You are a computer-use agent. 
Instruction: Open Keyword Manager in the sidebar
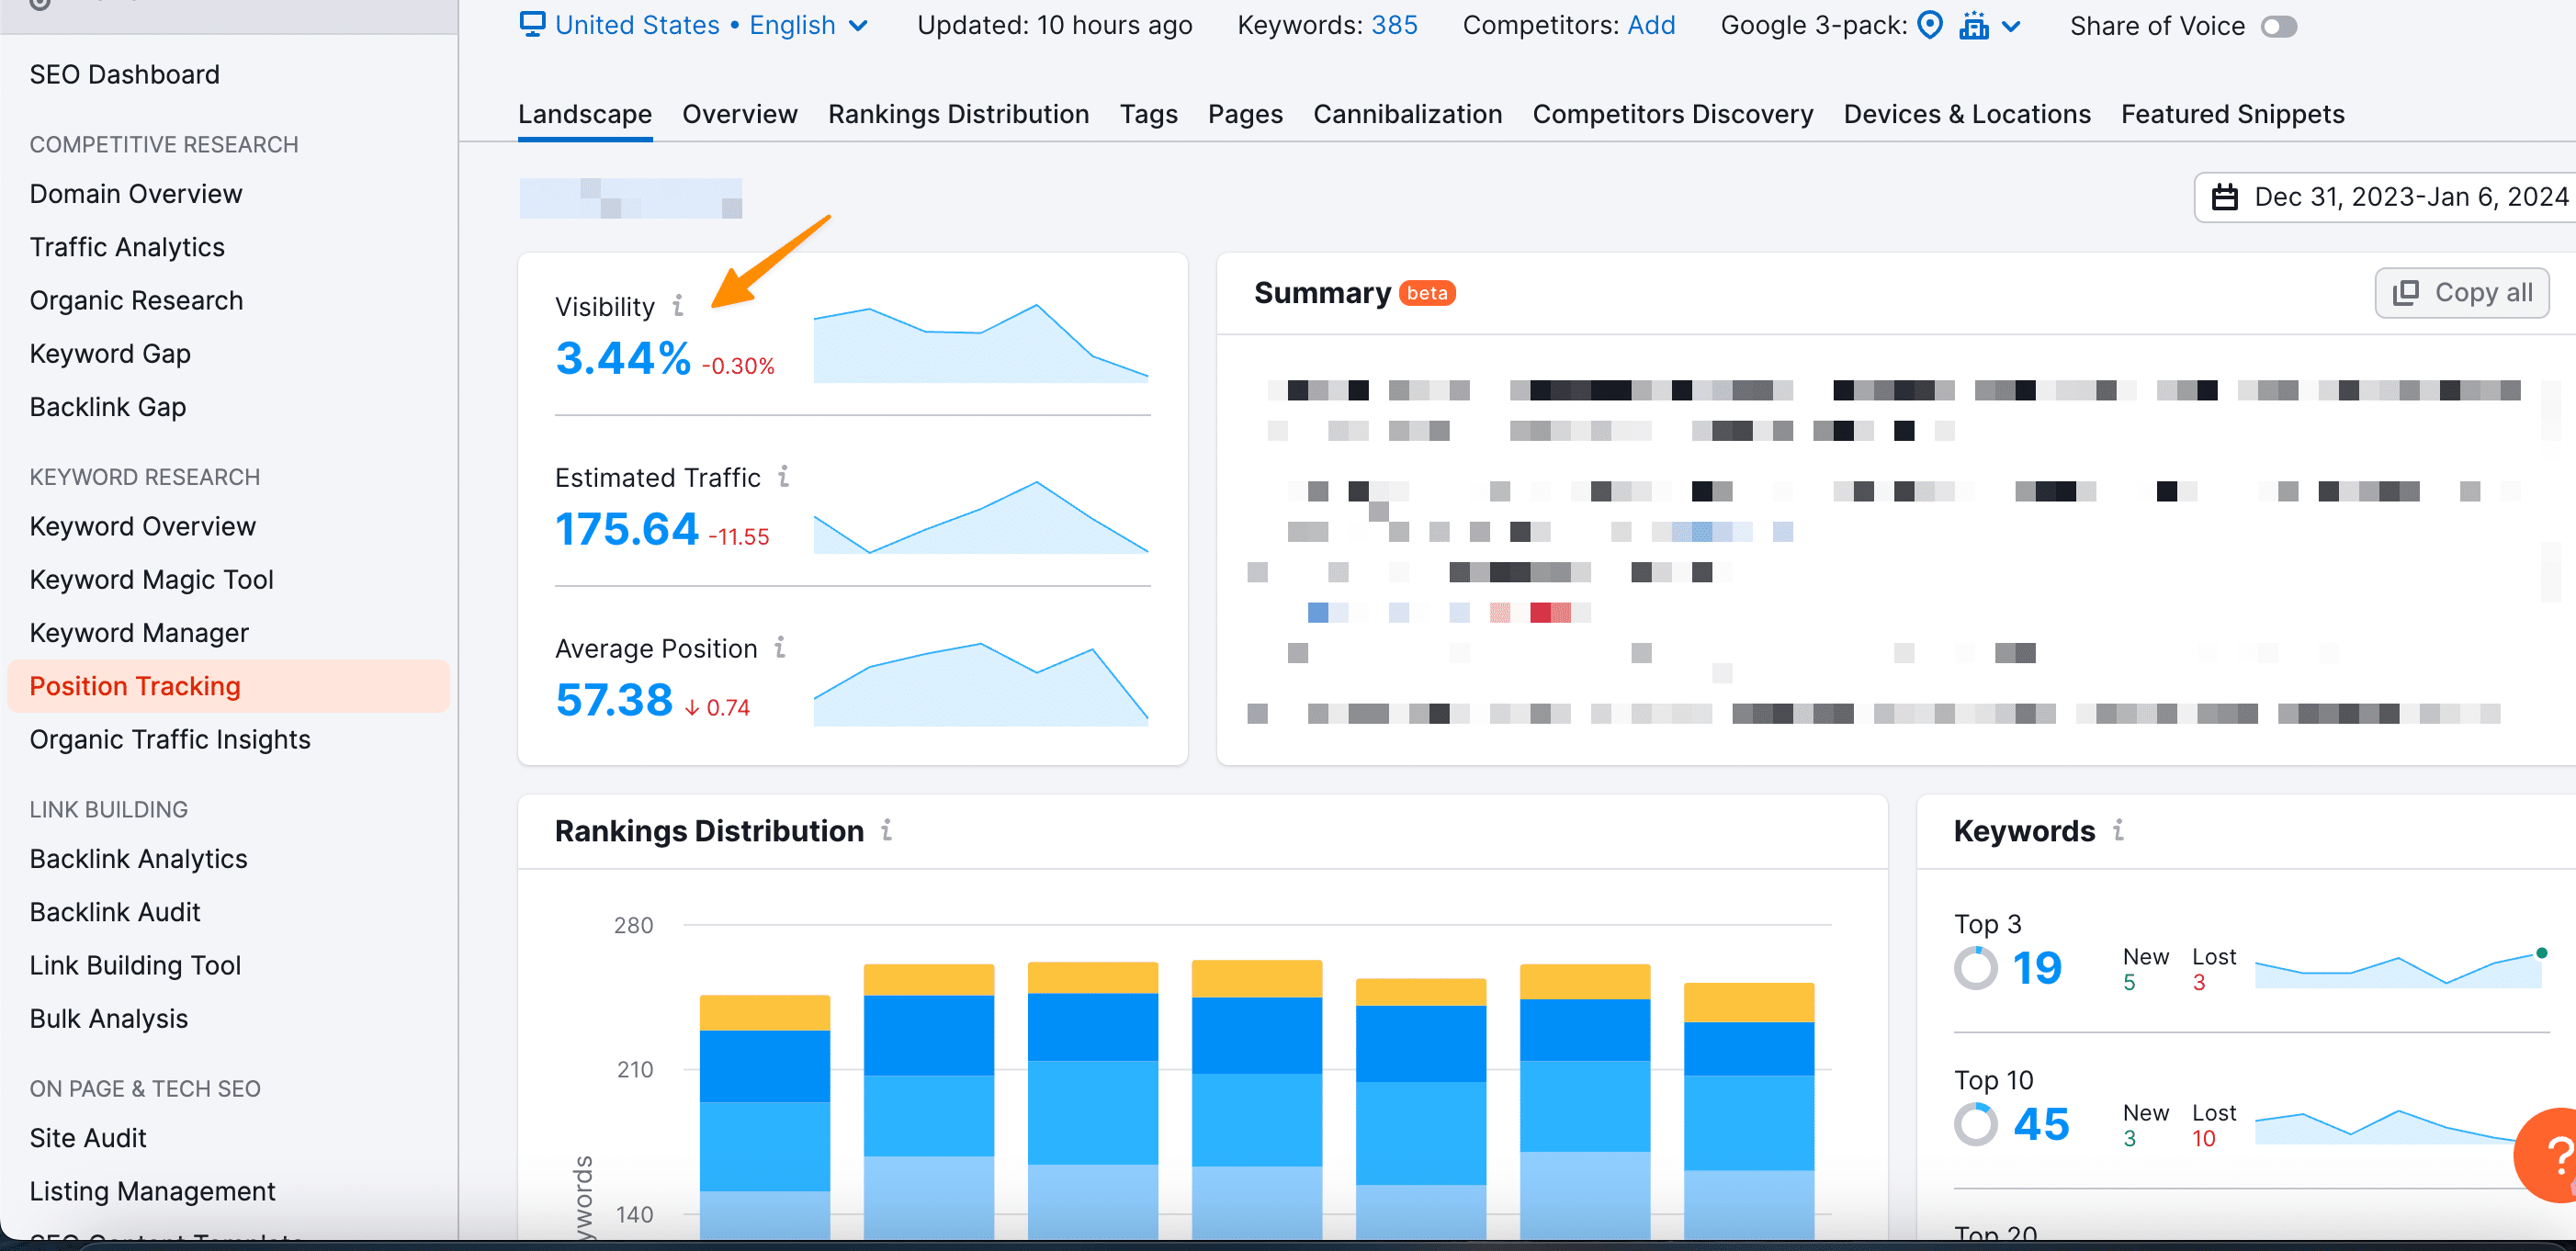pos(139,632)
